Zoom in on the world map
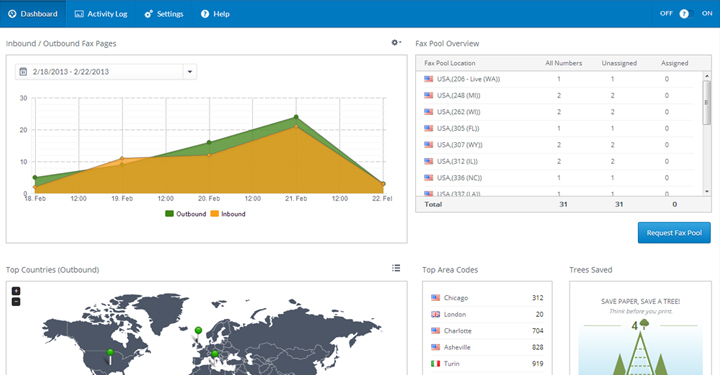Image resolution: width=720 pixels, height=375 pixels. pyautogui.click(x=16, y=291)
